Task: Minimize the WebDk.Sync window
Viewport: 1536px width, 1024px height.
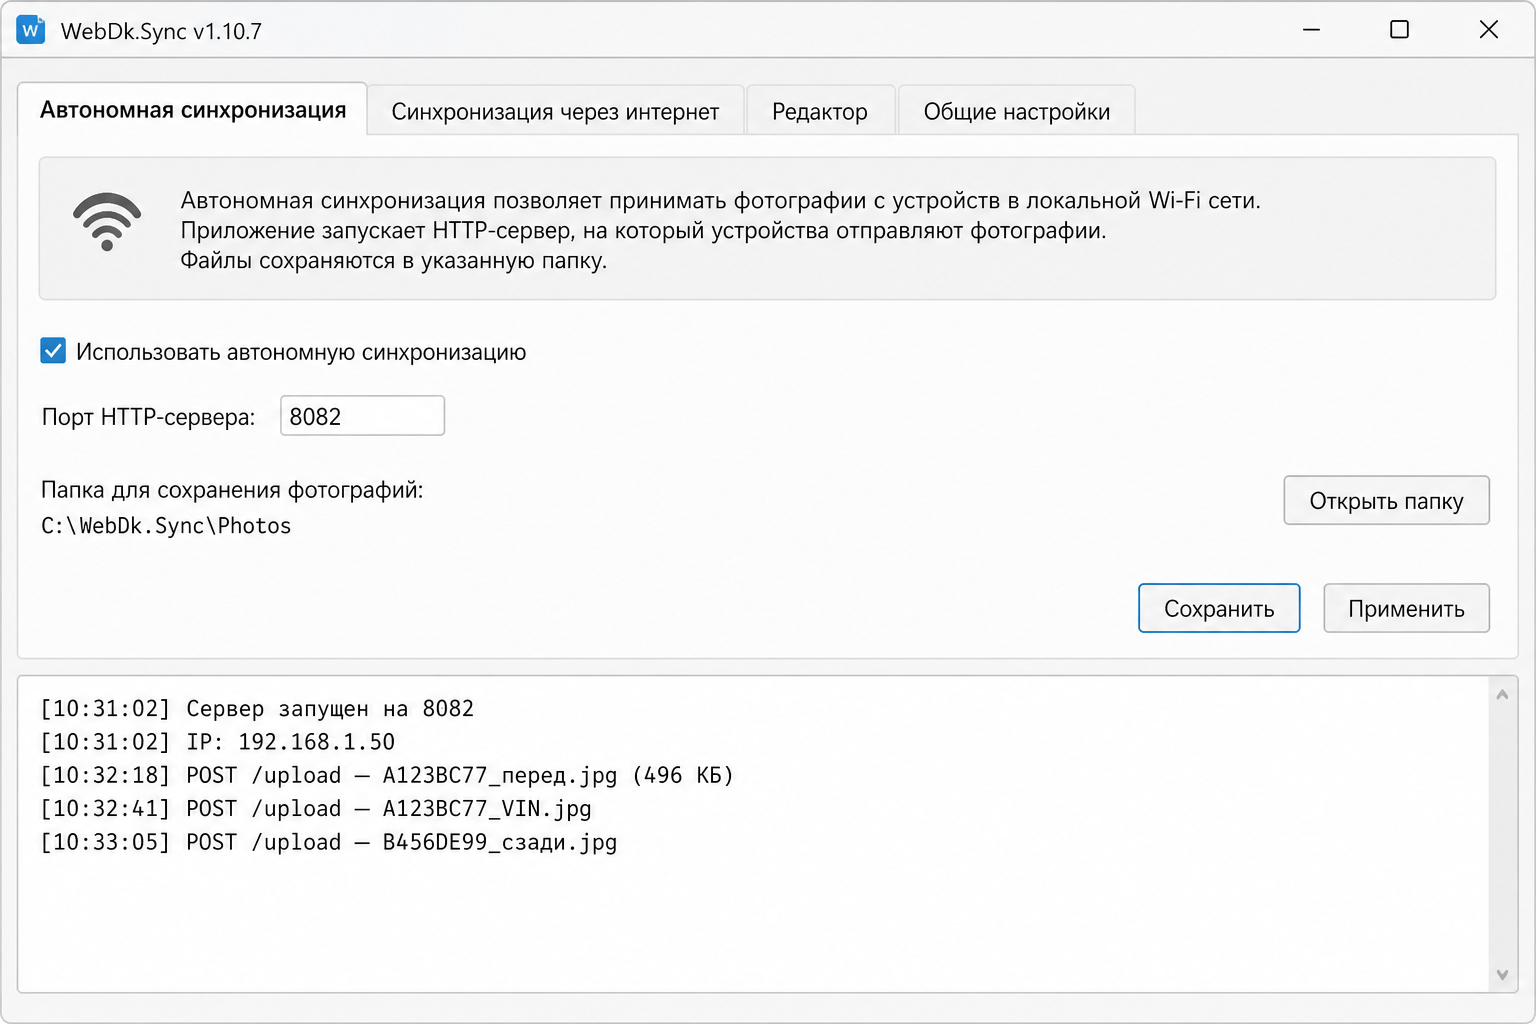Action: [1311, 30]
